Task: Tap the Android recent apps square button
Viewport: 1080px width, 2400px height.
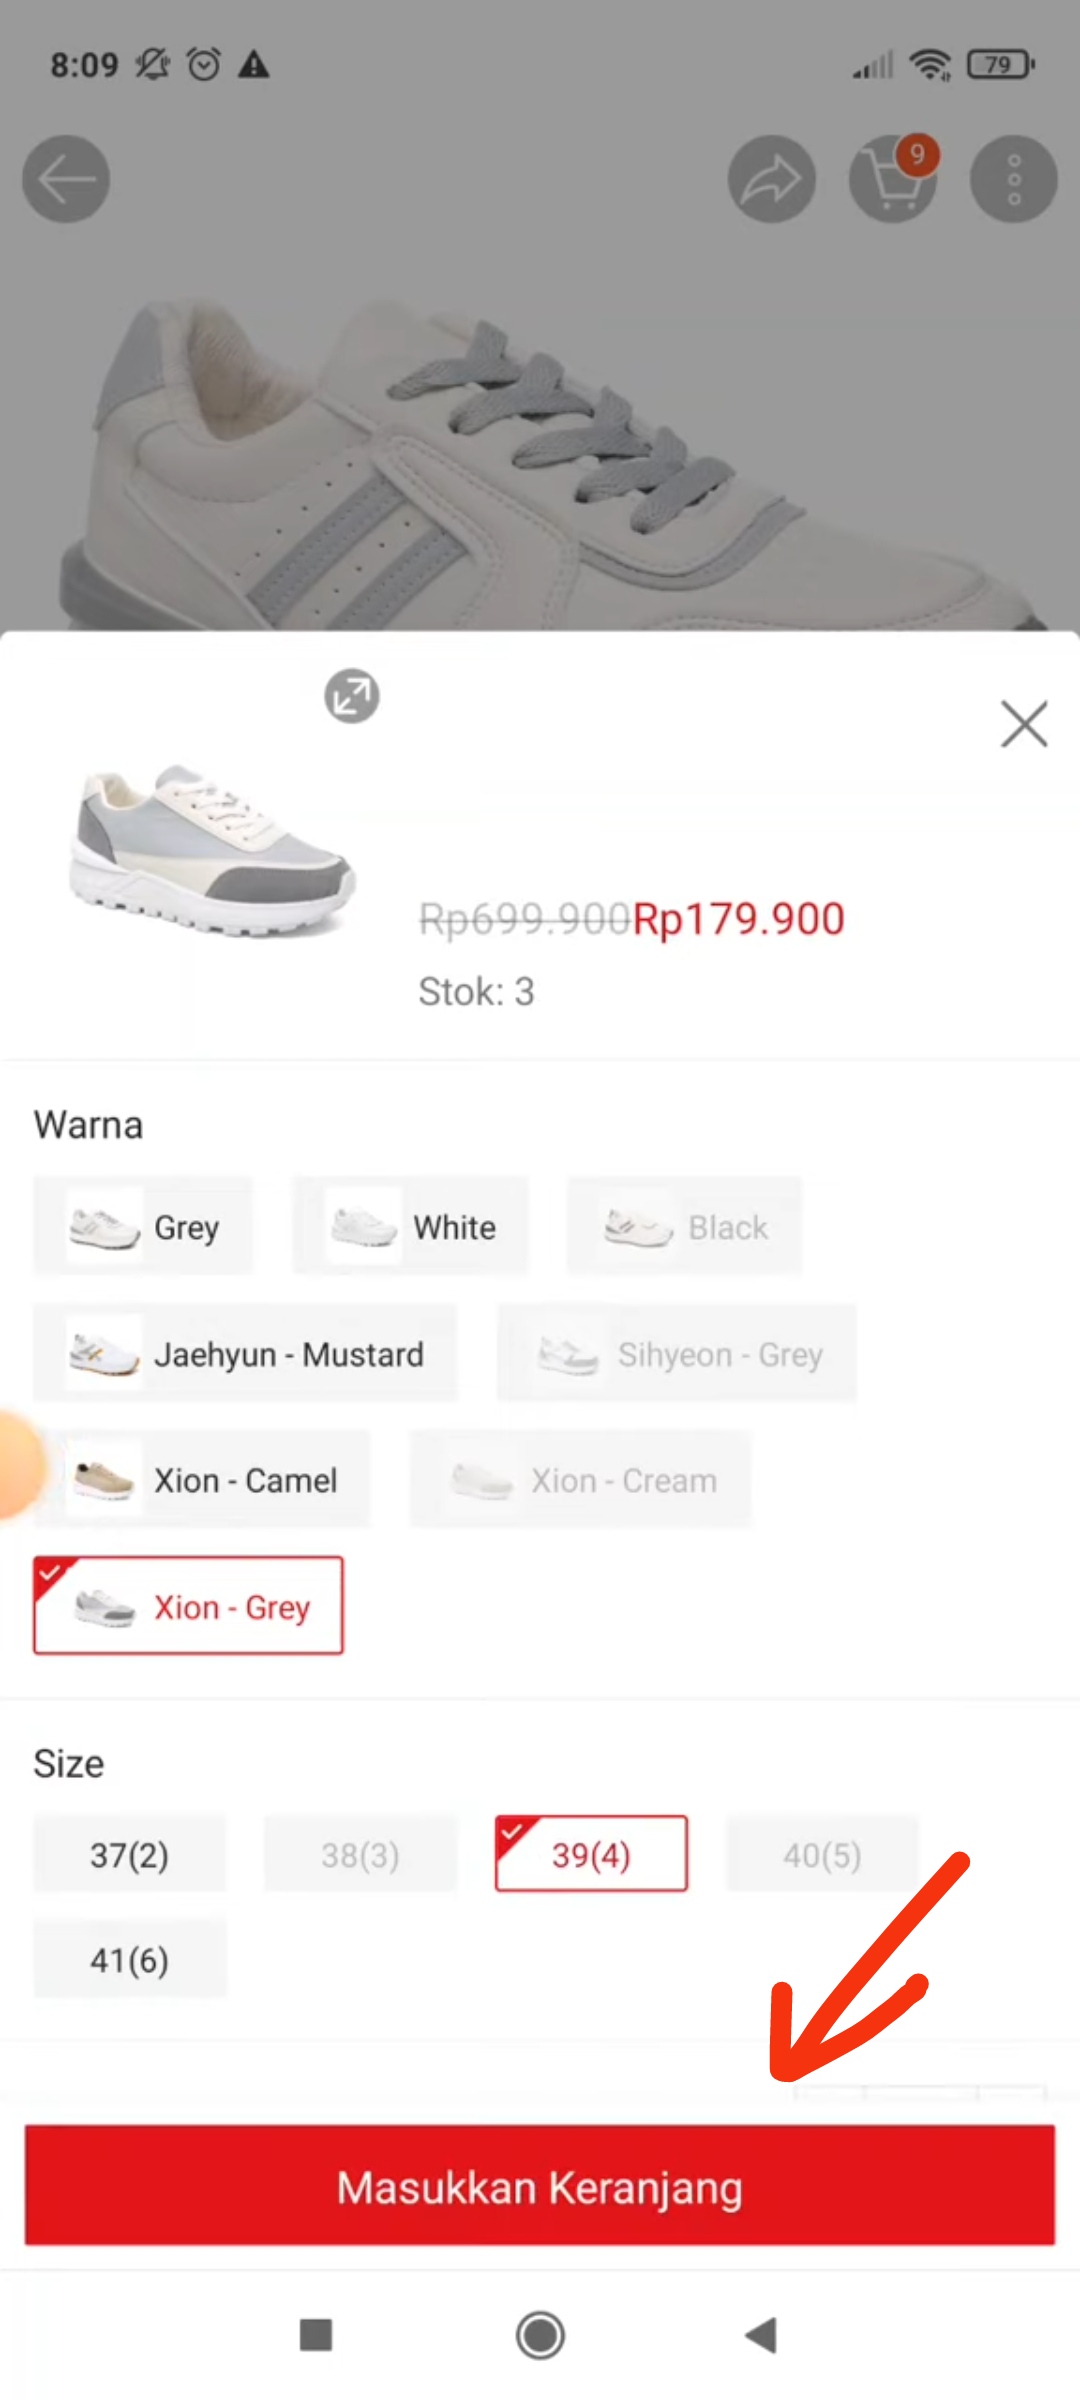Action: coord(318,2337)
